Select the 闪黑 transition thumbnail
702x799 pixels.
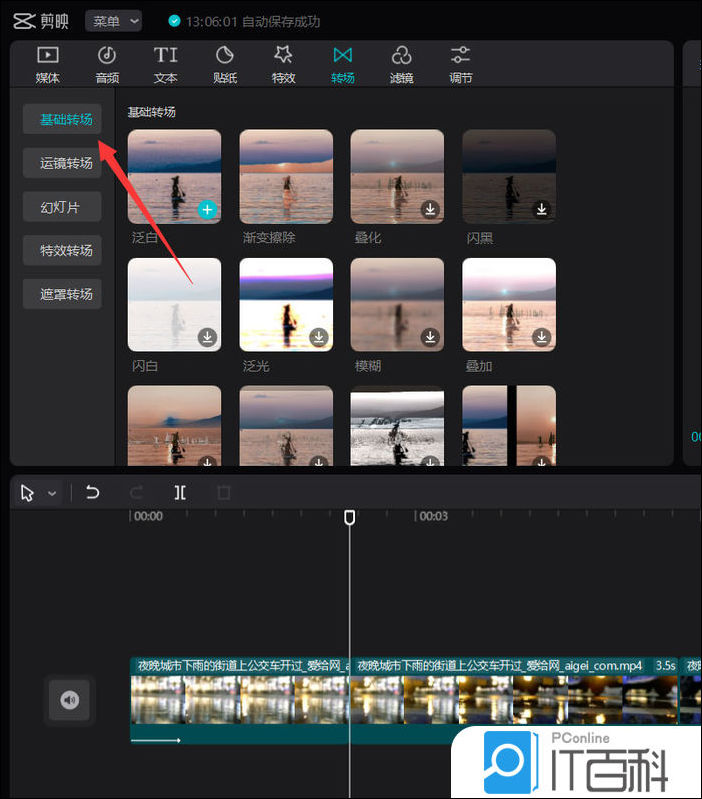click(508, 176)
